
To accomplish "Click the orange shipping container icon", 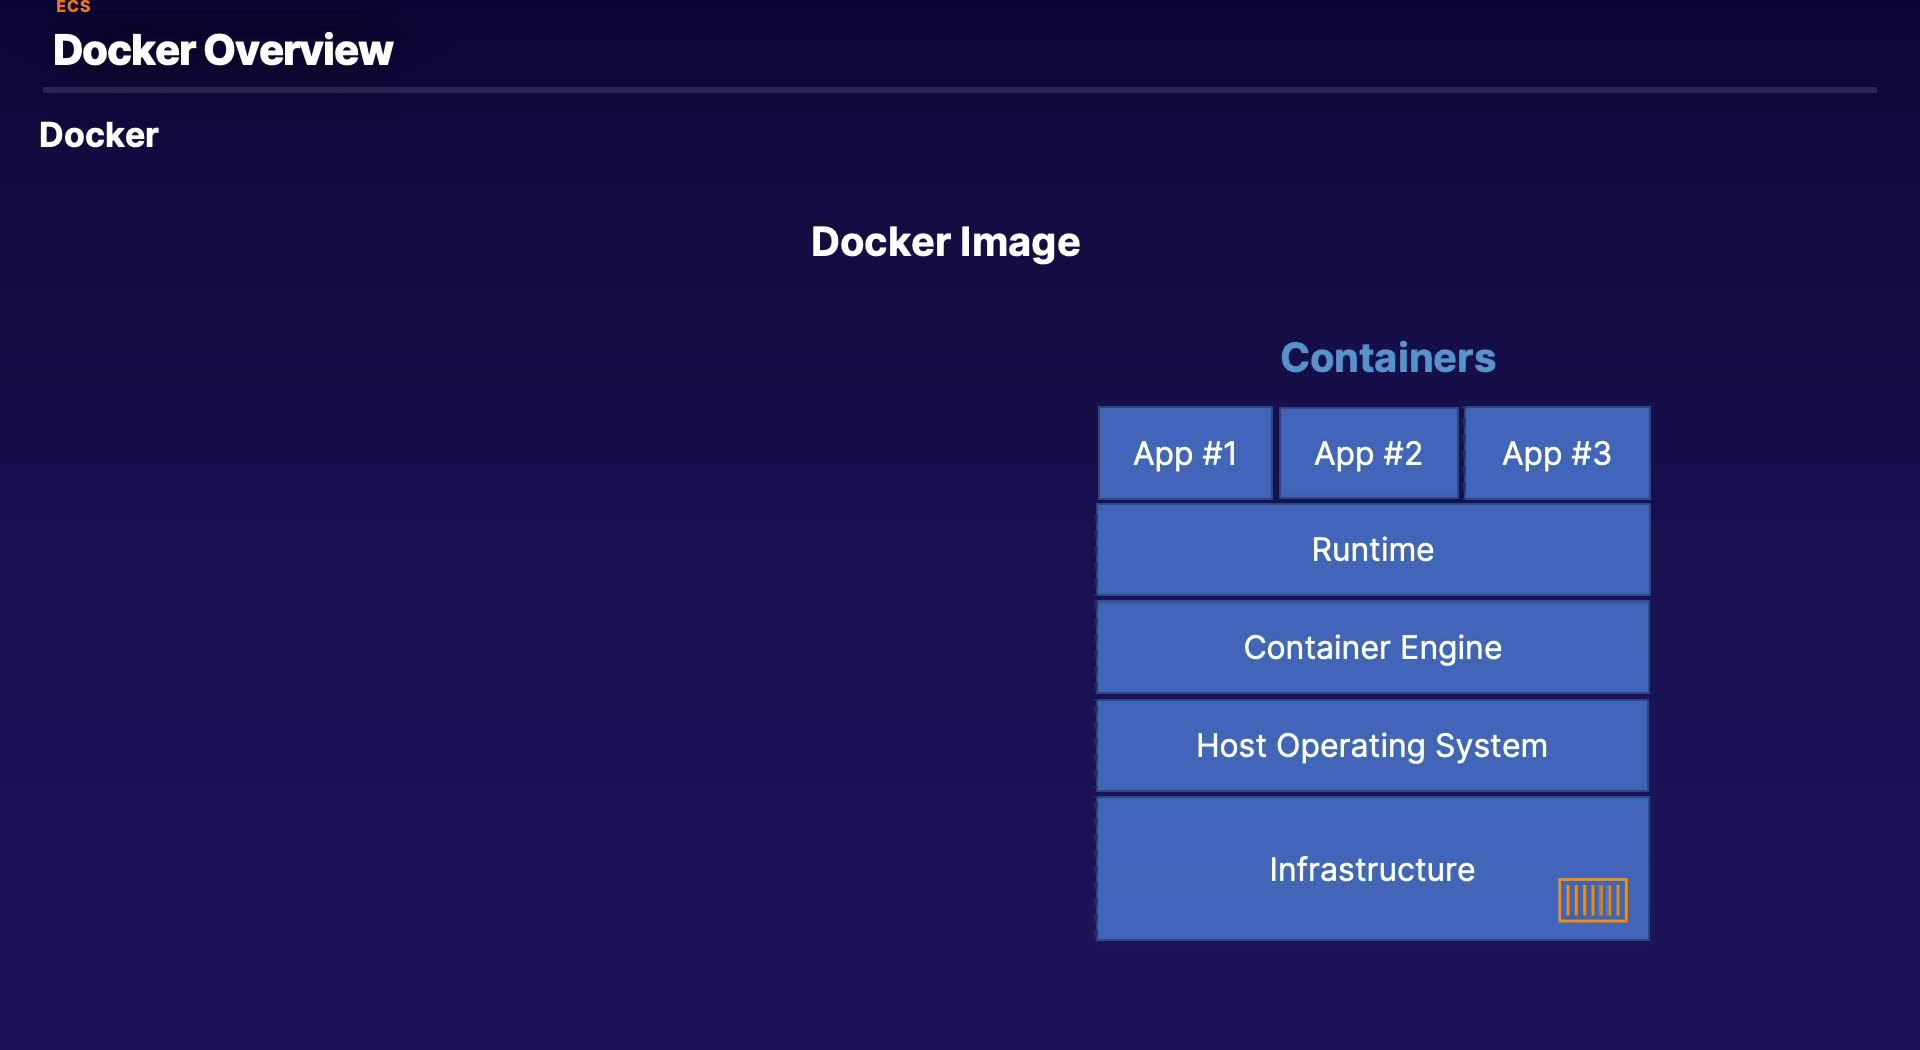I will pyautogui.click(x=1592, y=900).
